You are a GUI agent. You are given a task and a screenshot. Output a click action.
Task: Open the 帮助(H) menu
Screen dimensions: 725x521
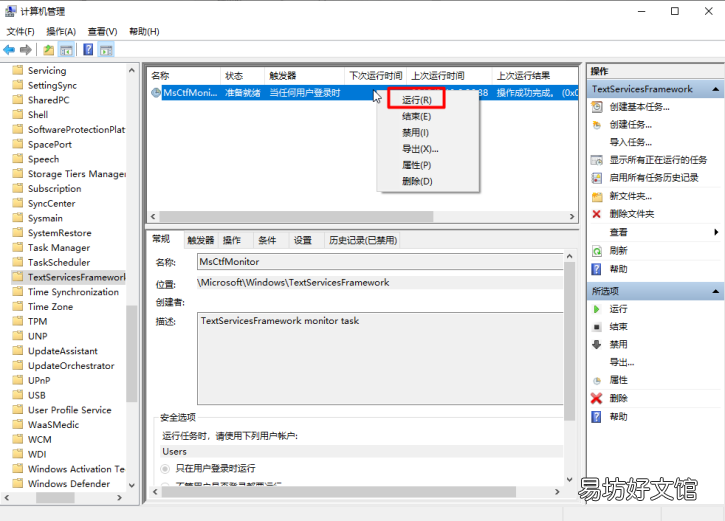point(144,31)
